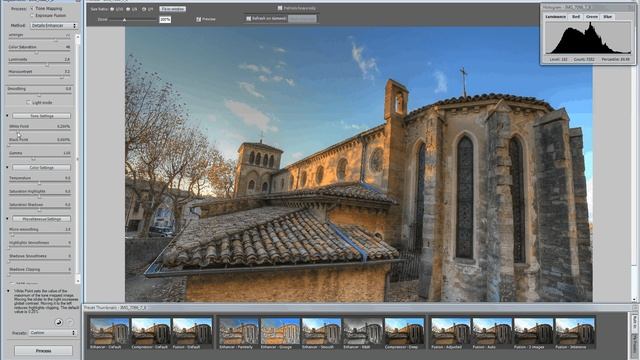Viewport: 640px width, 360px height.
Task: Click the White Point slider
Action: pos(39,131)
